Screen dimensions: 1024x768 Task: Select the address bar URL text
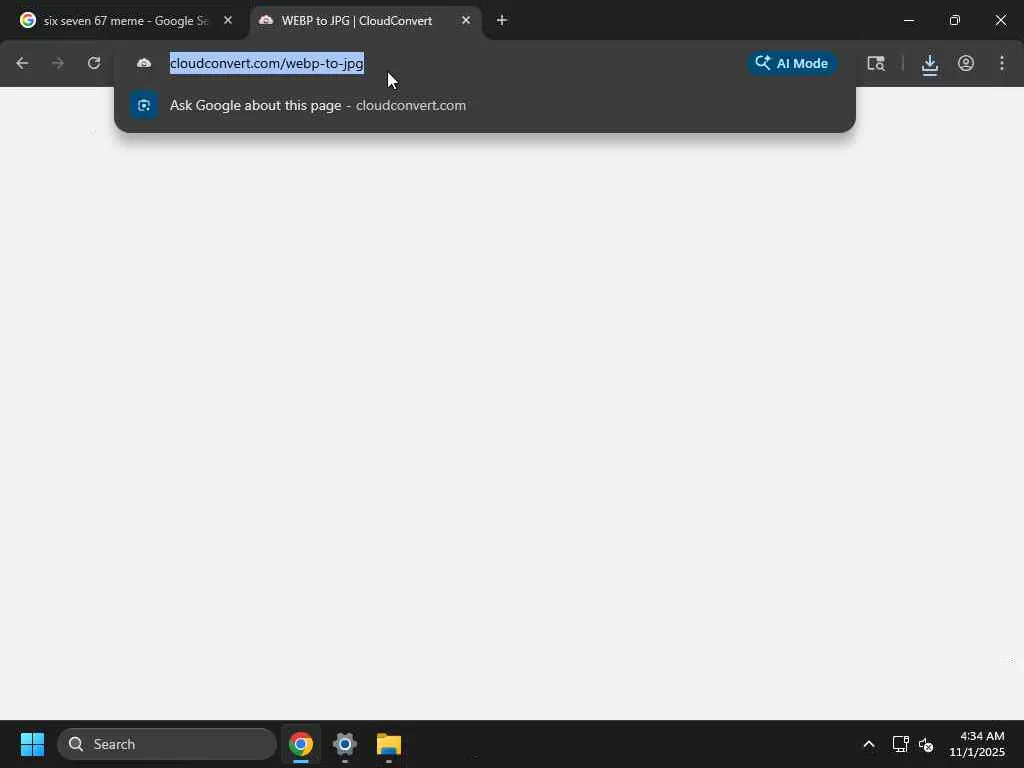(266, 63)
